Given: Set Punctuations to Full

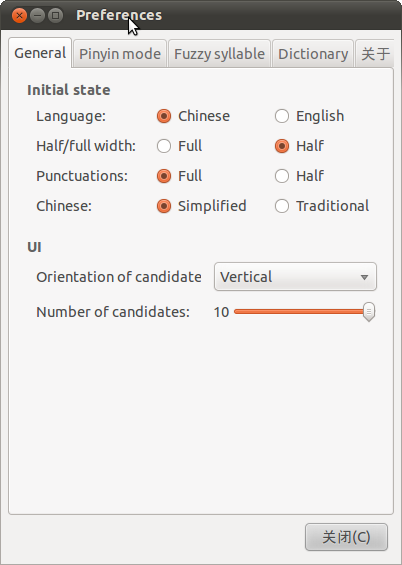Looking at the screenshot, I should pyautogui.click(x=164, y=176).
